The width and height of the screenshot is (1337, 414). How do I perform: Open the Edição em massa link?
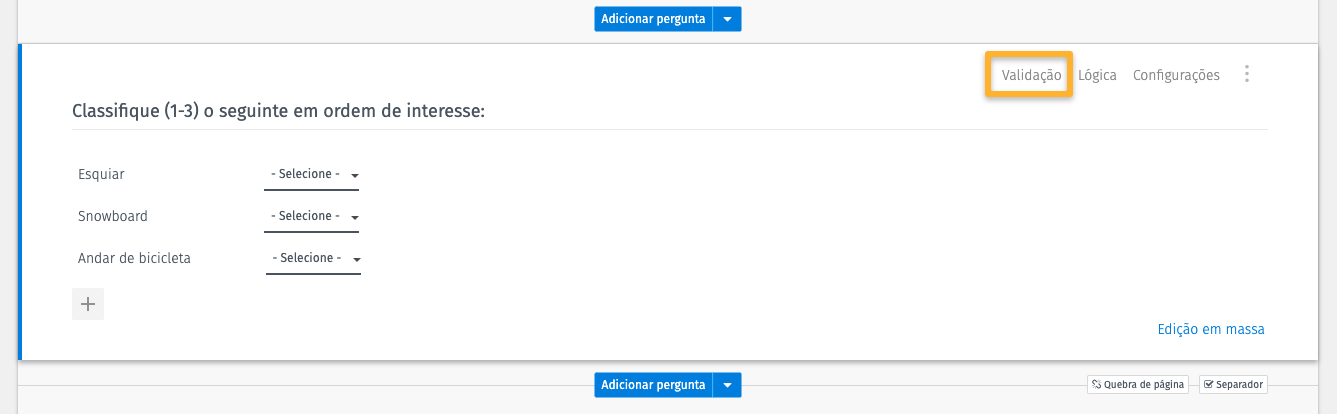click(x=1210, y=329)
